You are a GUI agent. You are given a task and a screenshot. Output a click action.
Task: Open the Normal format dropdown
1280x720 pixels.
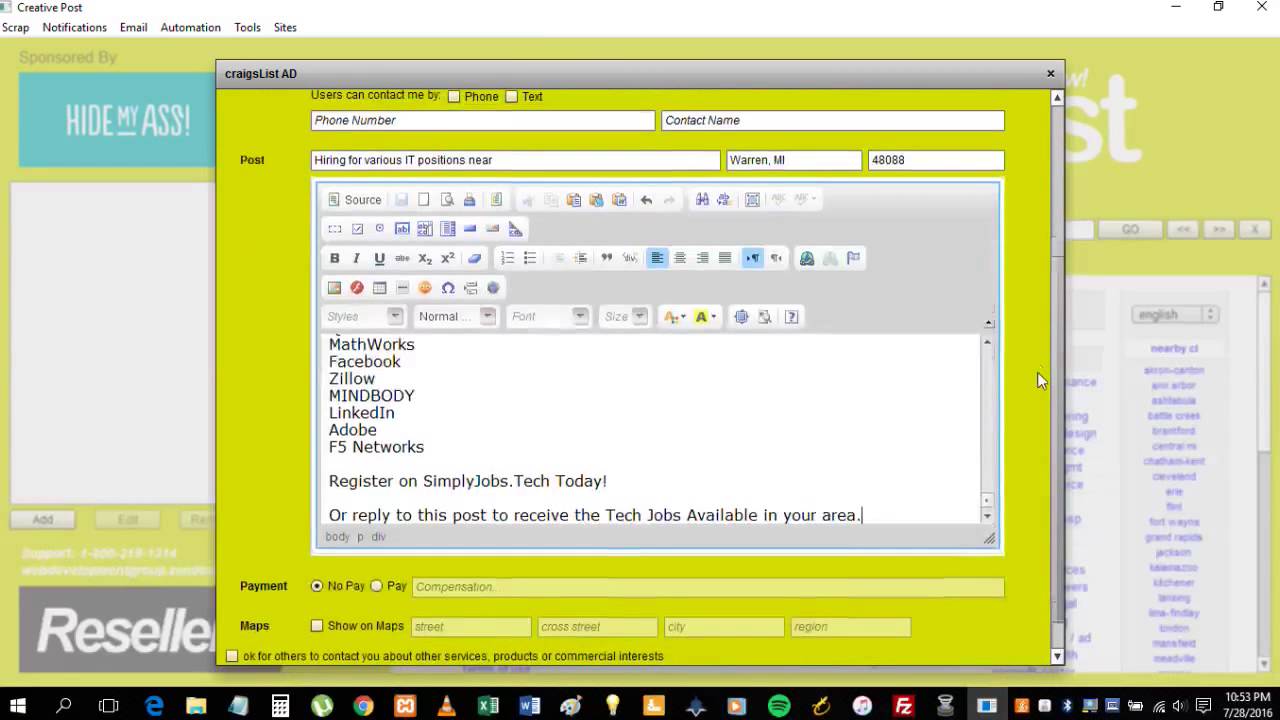tap(456, 317)
